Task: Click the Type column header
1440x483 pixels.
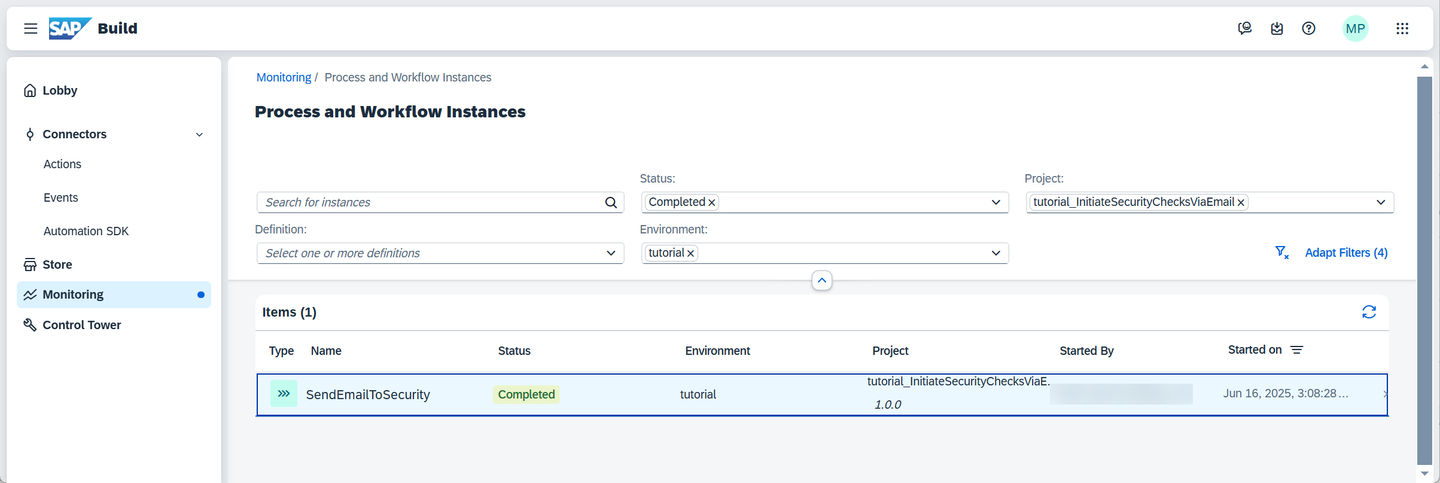Action: 282,351
